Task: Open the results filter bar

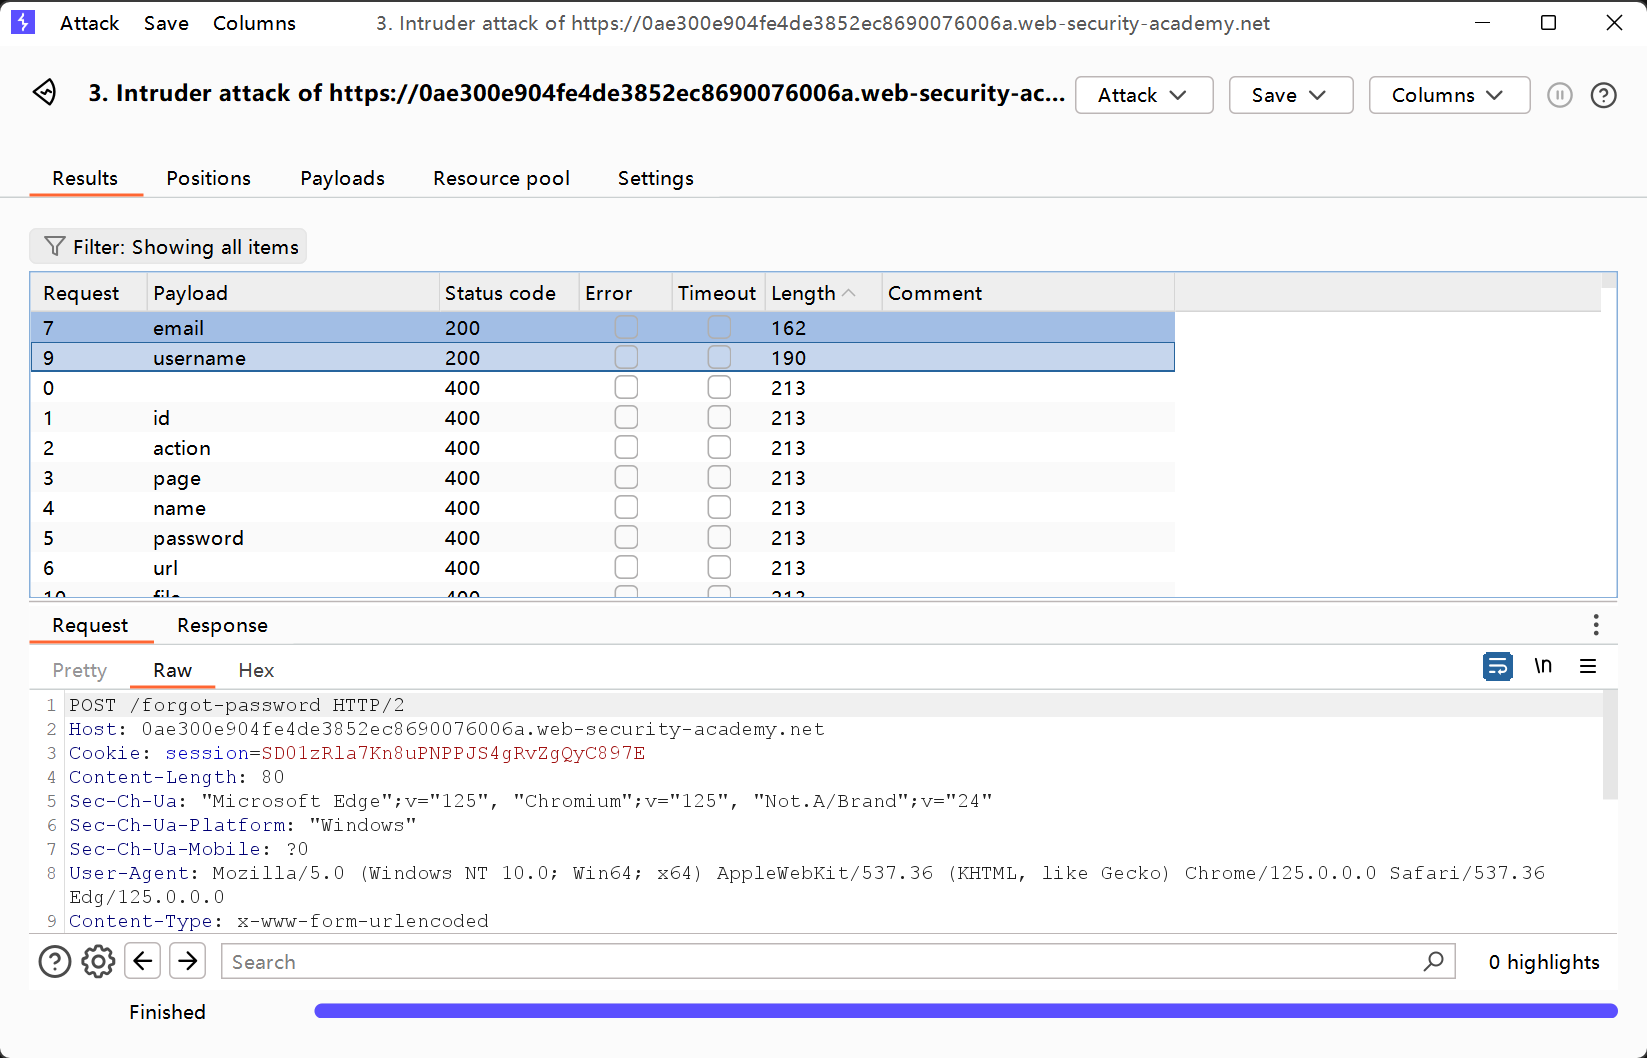Action: pos(167,246)
